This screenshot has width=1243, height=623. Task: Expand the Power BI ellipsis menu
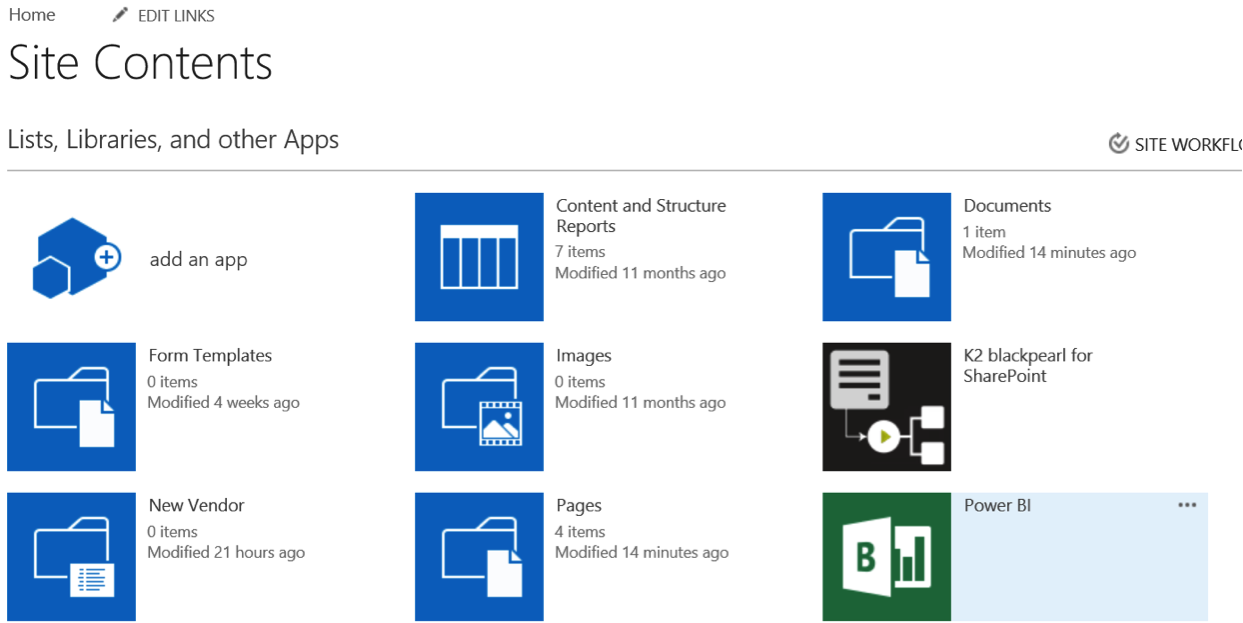(1187, 505)
